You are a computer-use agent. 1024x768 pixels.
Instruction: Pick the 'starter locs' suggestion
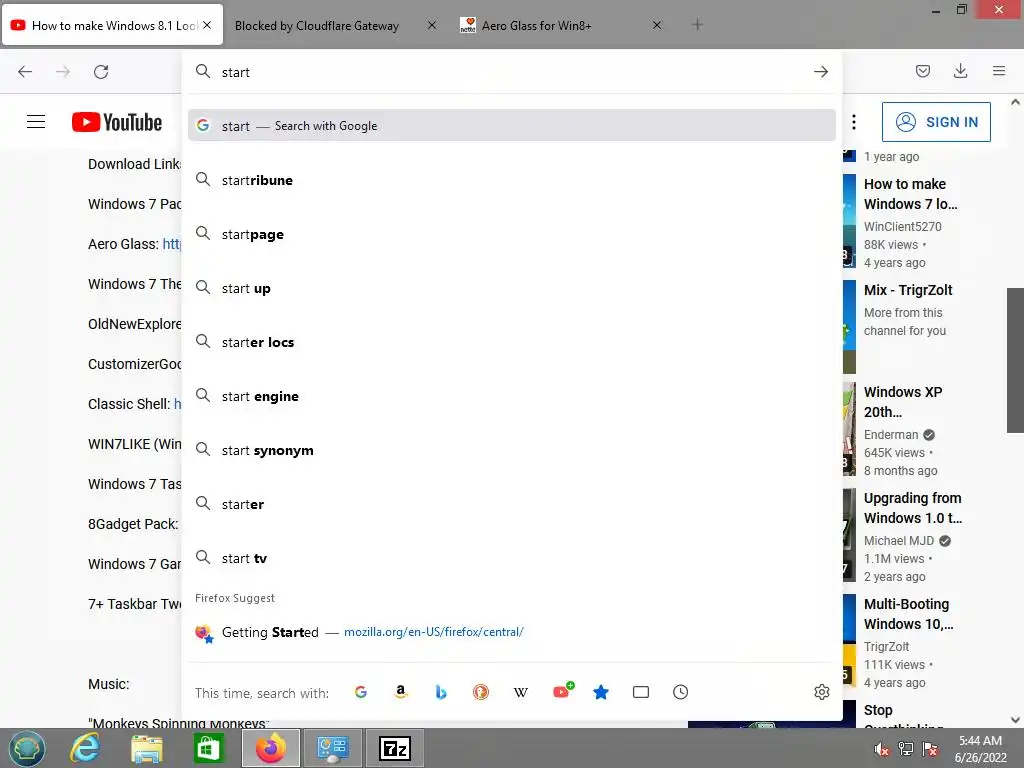pyautogui.click(x=512, y=342)
